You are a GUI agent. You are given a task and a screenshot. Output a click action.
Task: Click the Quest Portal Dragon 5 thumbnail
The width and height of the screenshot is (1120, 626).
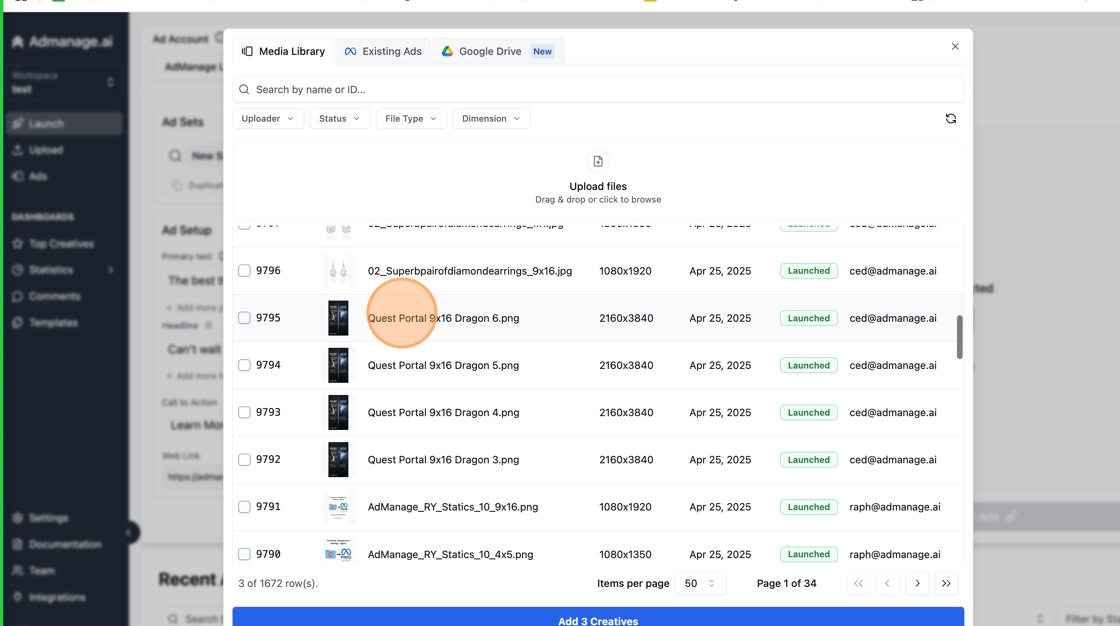pyautogui.click(x=338, y=365)
